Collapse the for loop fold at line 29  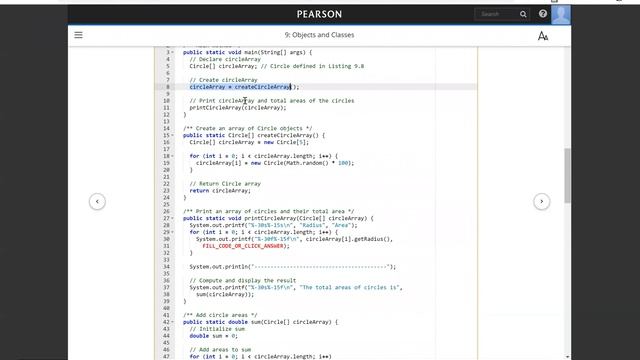click(x=172, y=232)
